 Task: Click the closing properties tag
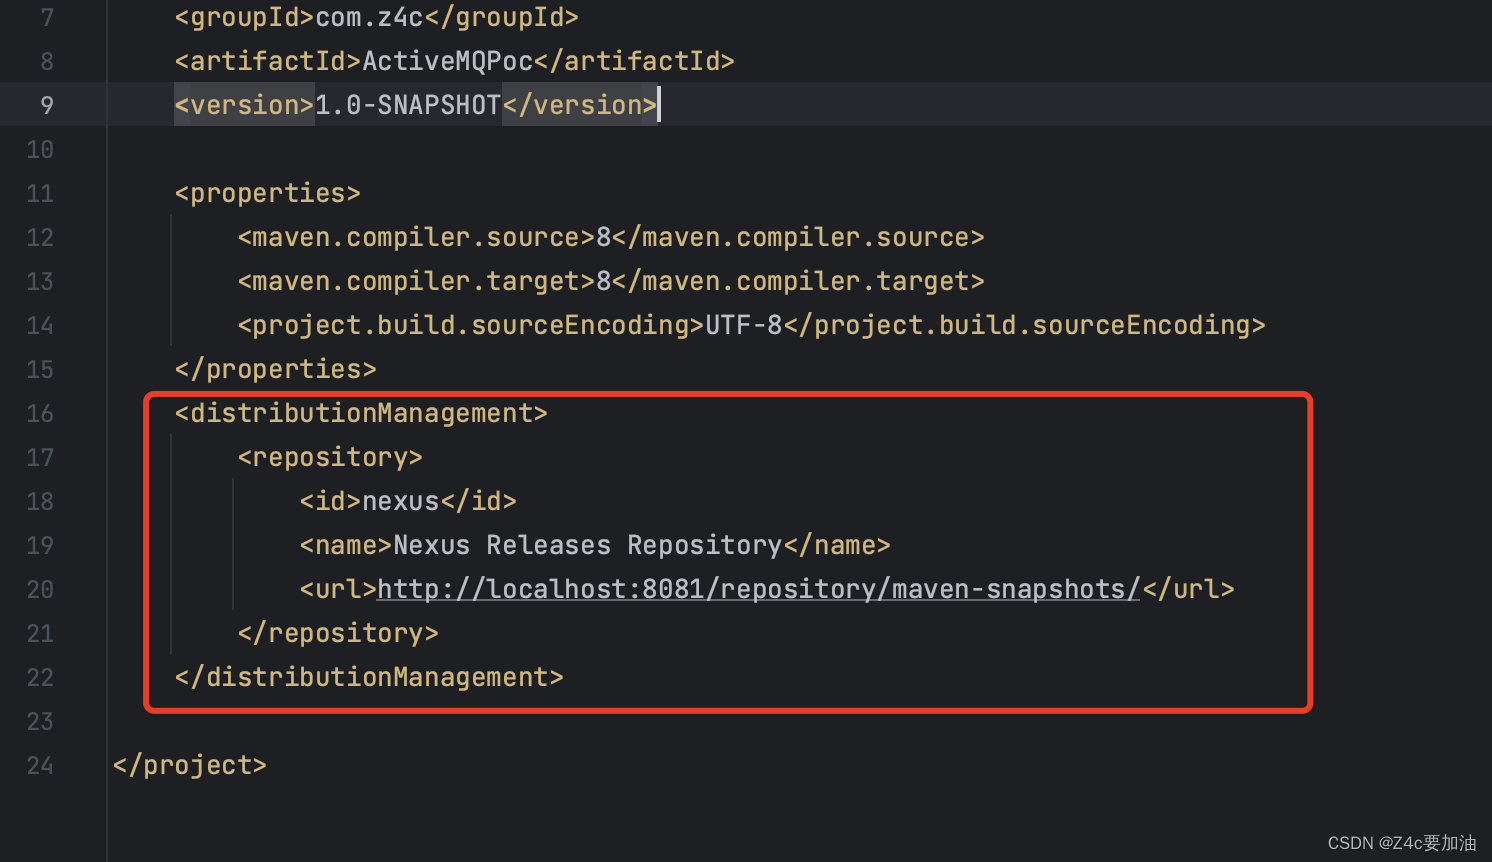[x=275, y=369]
